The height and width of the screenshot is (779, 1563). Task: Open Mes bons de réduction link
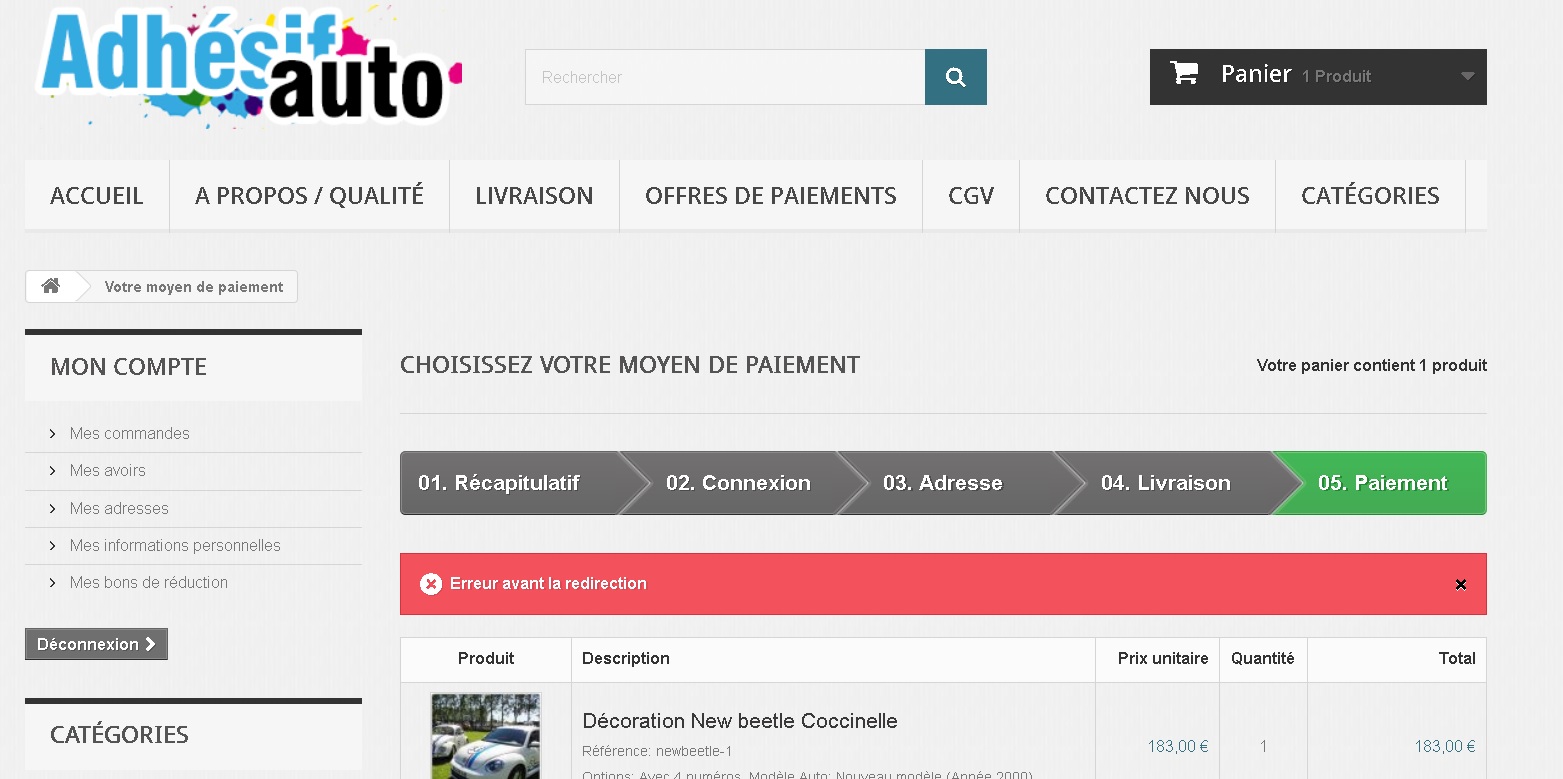149,582
